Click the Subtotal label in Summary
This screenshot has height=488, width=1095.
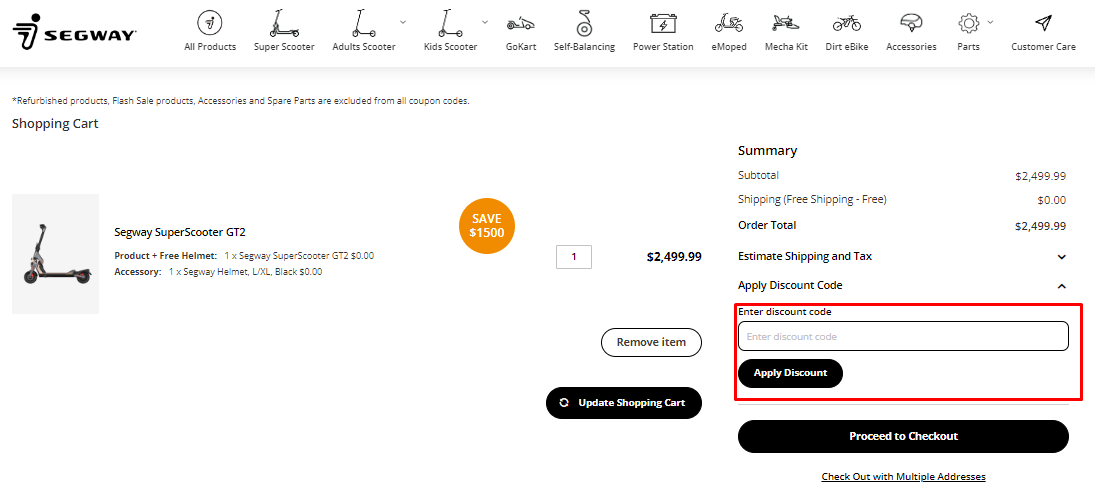tap(758, 175)
